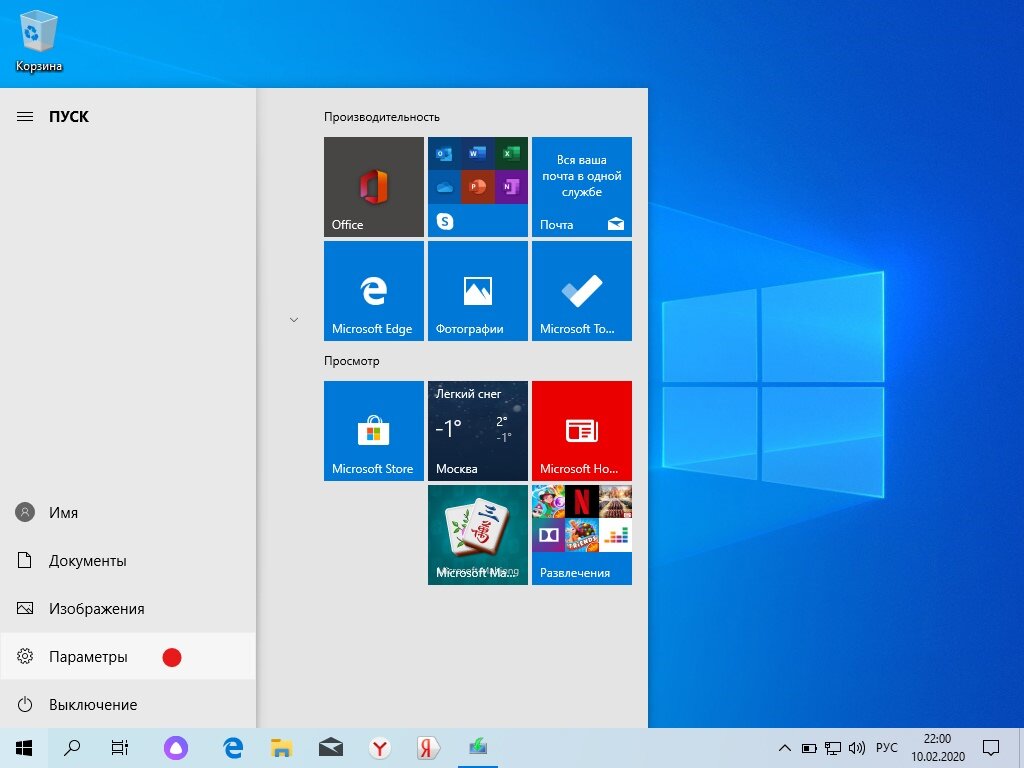Open the Microsoft To-Do tile
Screen dimensions: 1024x768
[x=581, y=291]
